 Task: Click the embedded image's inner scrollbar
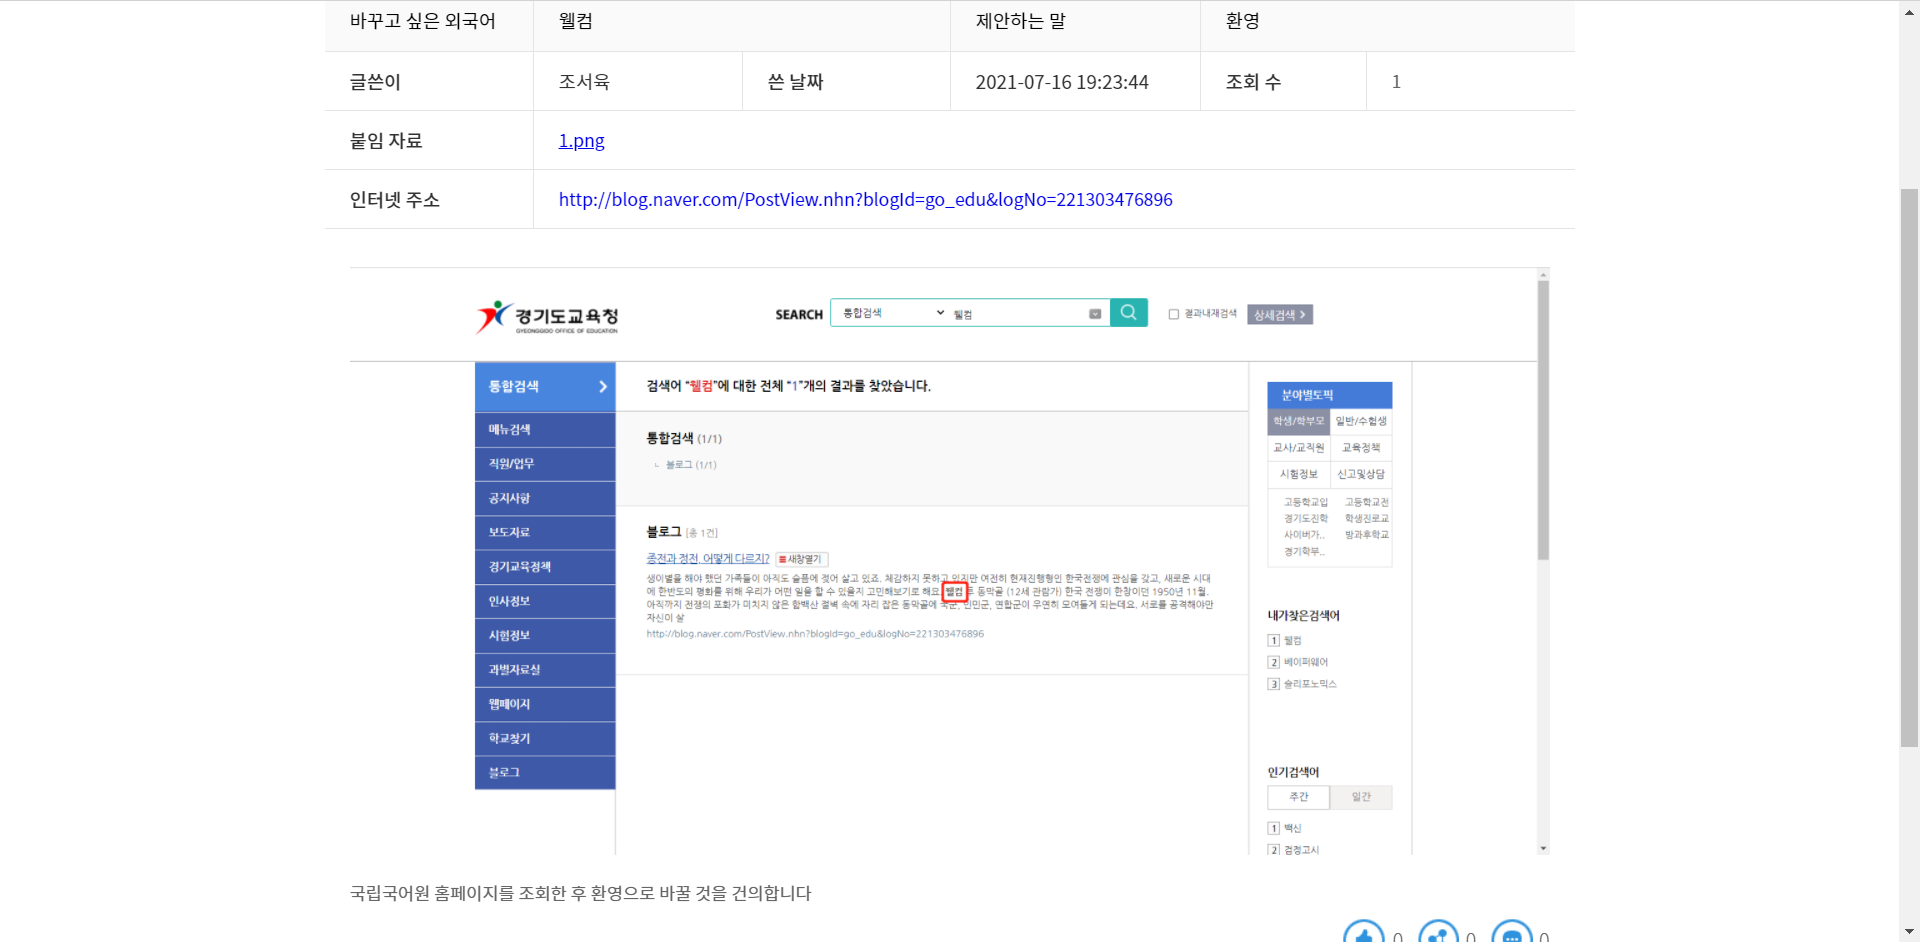point(1543,420)
